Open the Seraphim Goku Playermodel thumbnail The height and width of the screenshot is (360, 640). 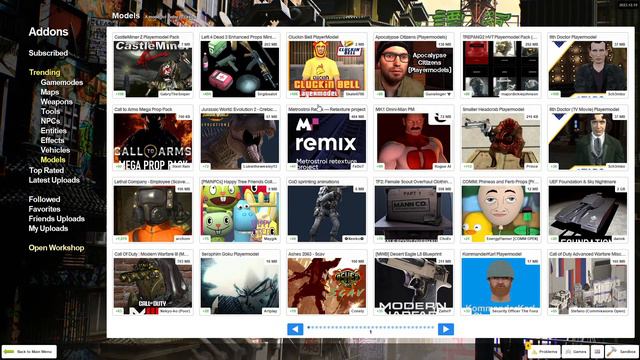click(x=240, y=286)
